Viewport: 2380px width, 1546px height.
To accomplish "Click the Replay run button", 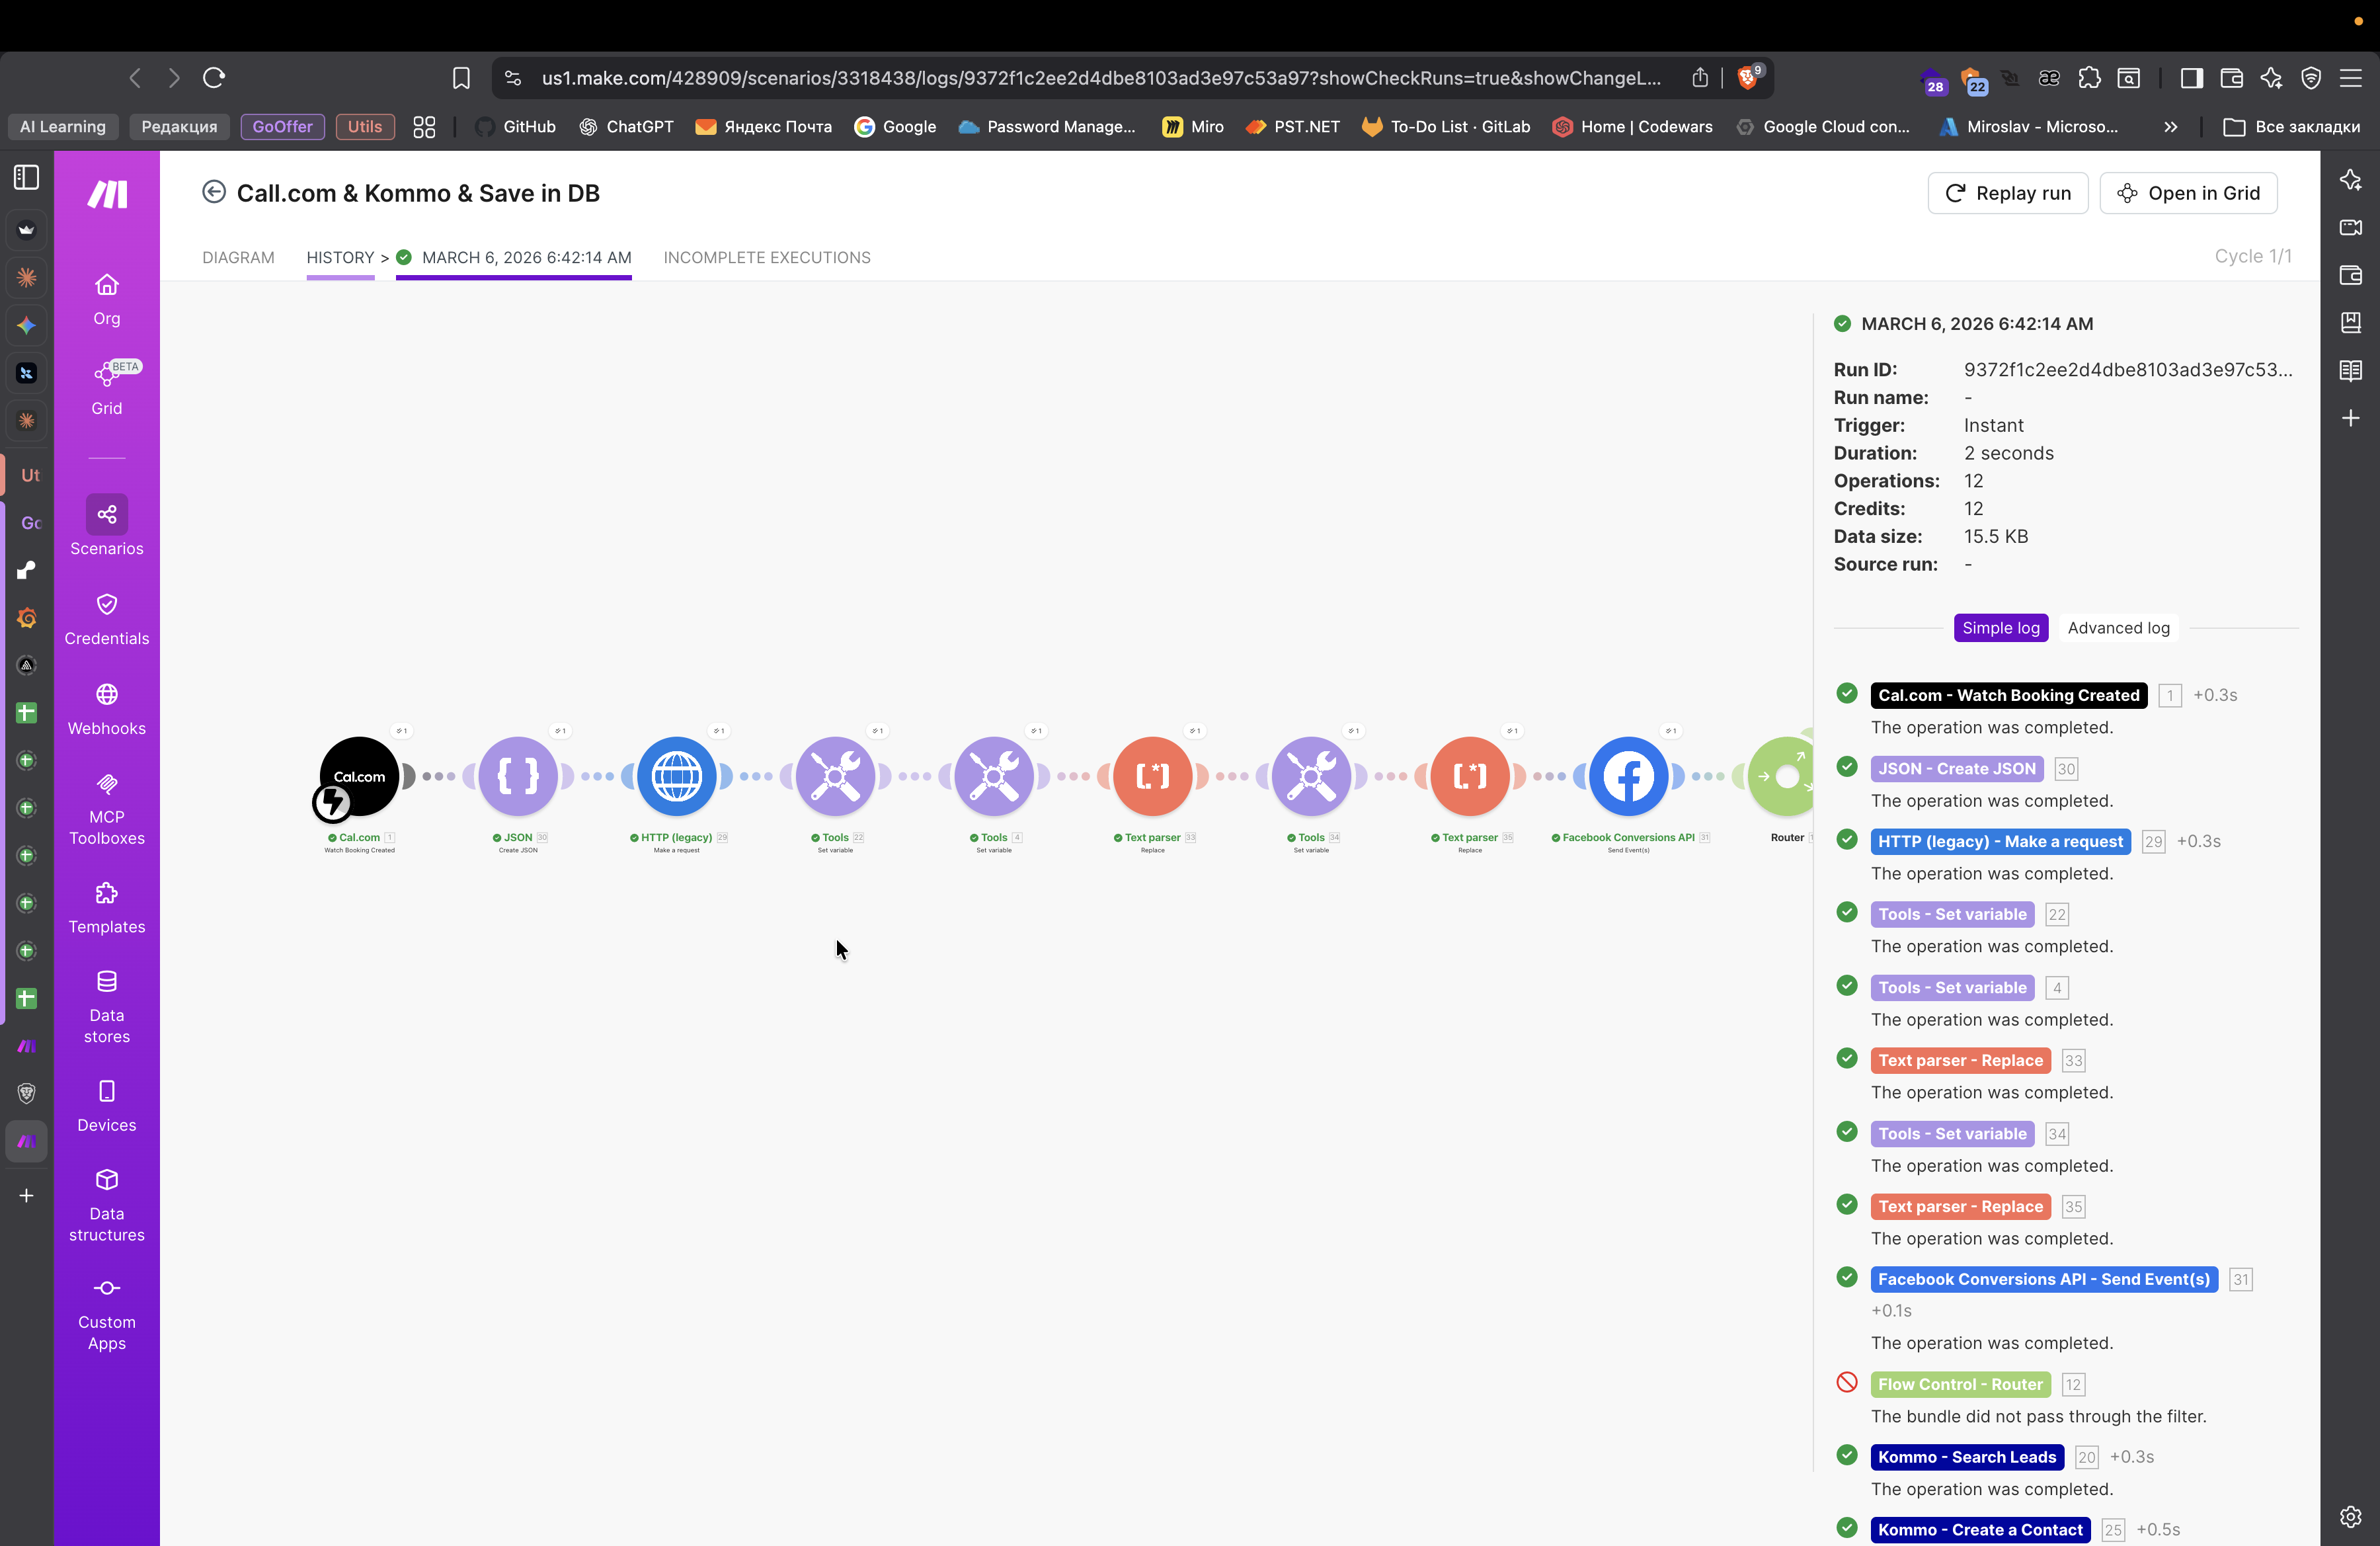I will pos(2007,193).
